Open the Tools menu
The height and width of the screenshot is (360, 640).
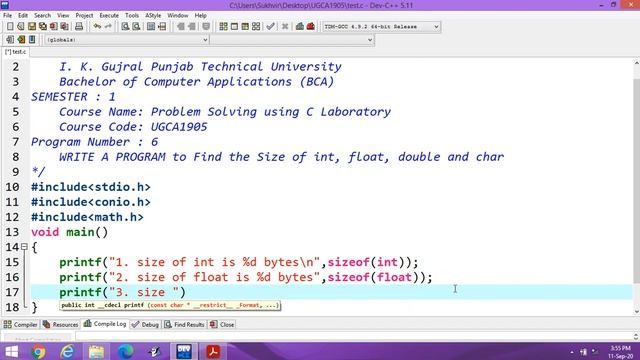tap(132, 16)
